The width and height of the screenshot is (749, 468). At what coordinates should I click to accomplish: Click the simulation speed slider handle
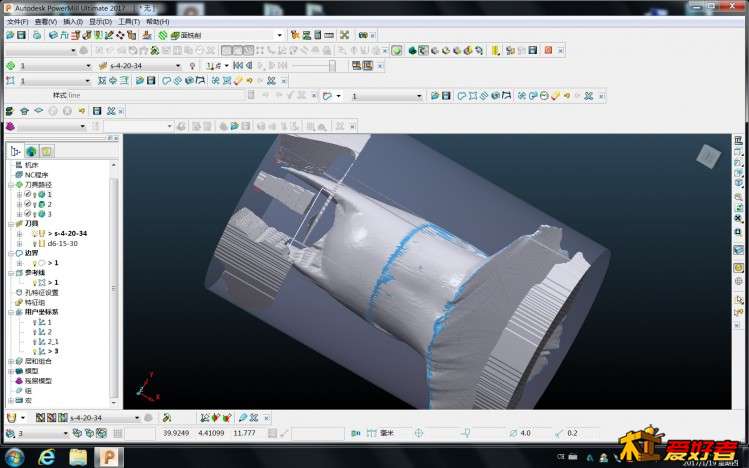(x=332, y=66)
